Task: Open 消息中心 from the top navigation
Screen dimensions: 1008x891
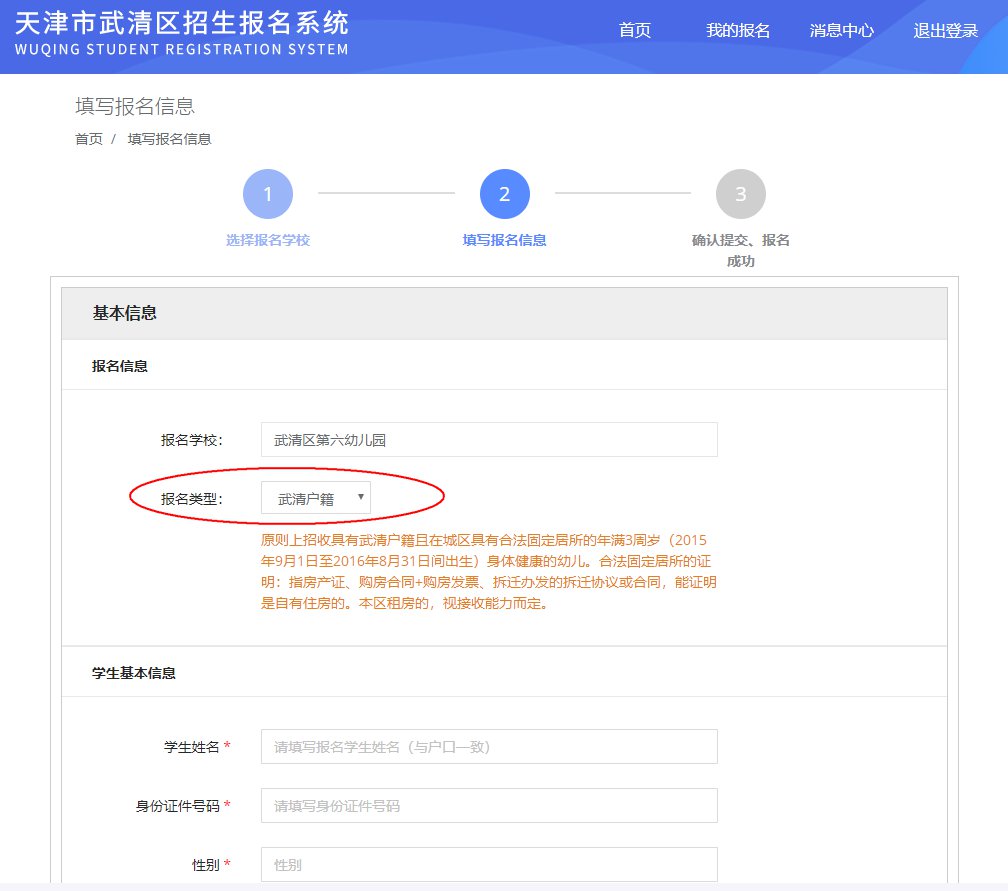Action: pyautogui.click(x=841, y=31)
